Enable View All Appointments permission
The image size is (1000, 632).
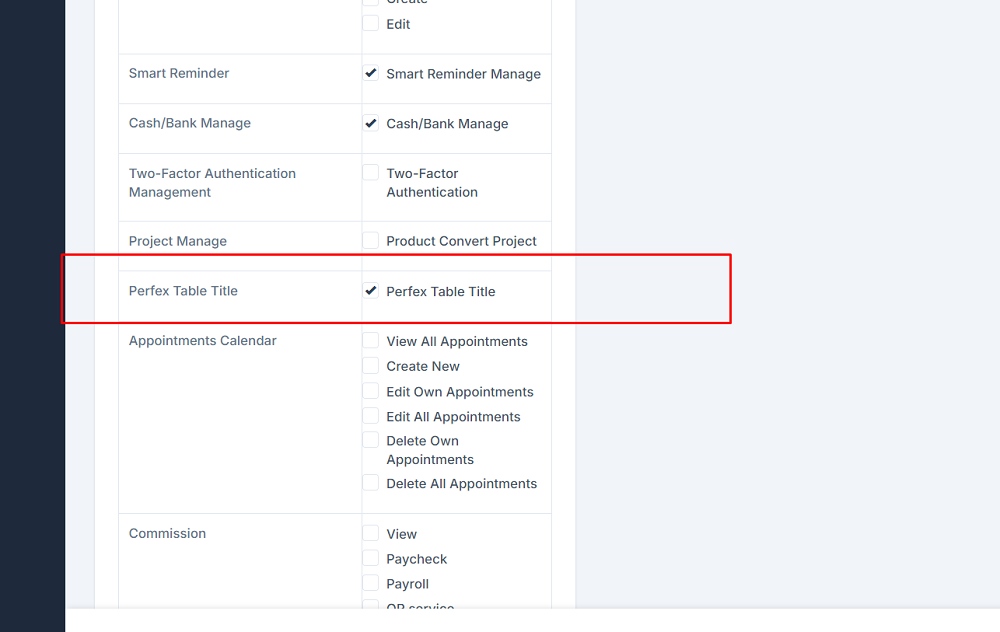(371, 341)
